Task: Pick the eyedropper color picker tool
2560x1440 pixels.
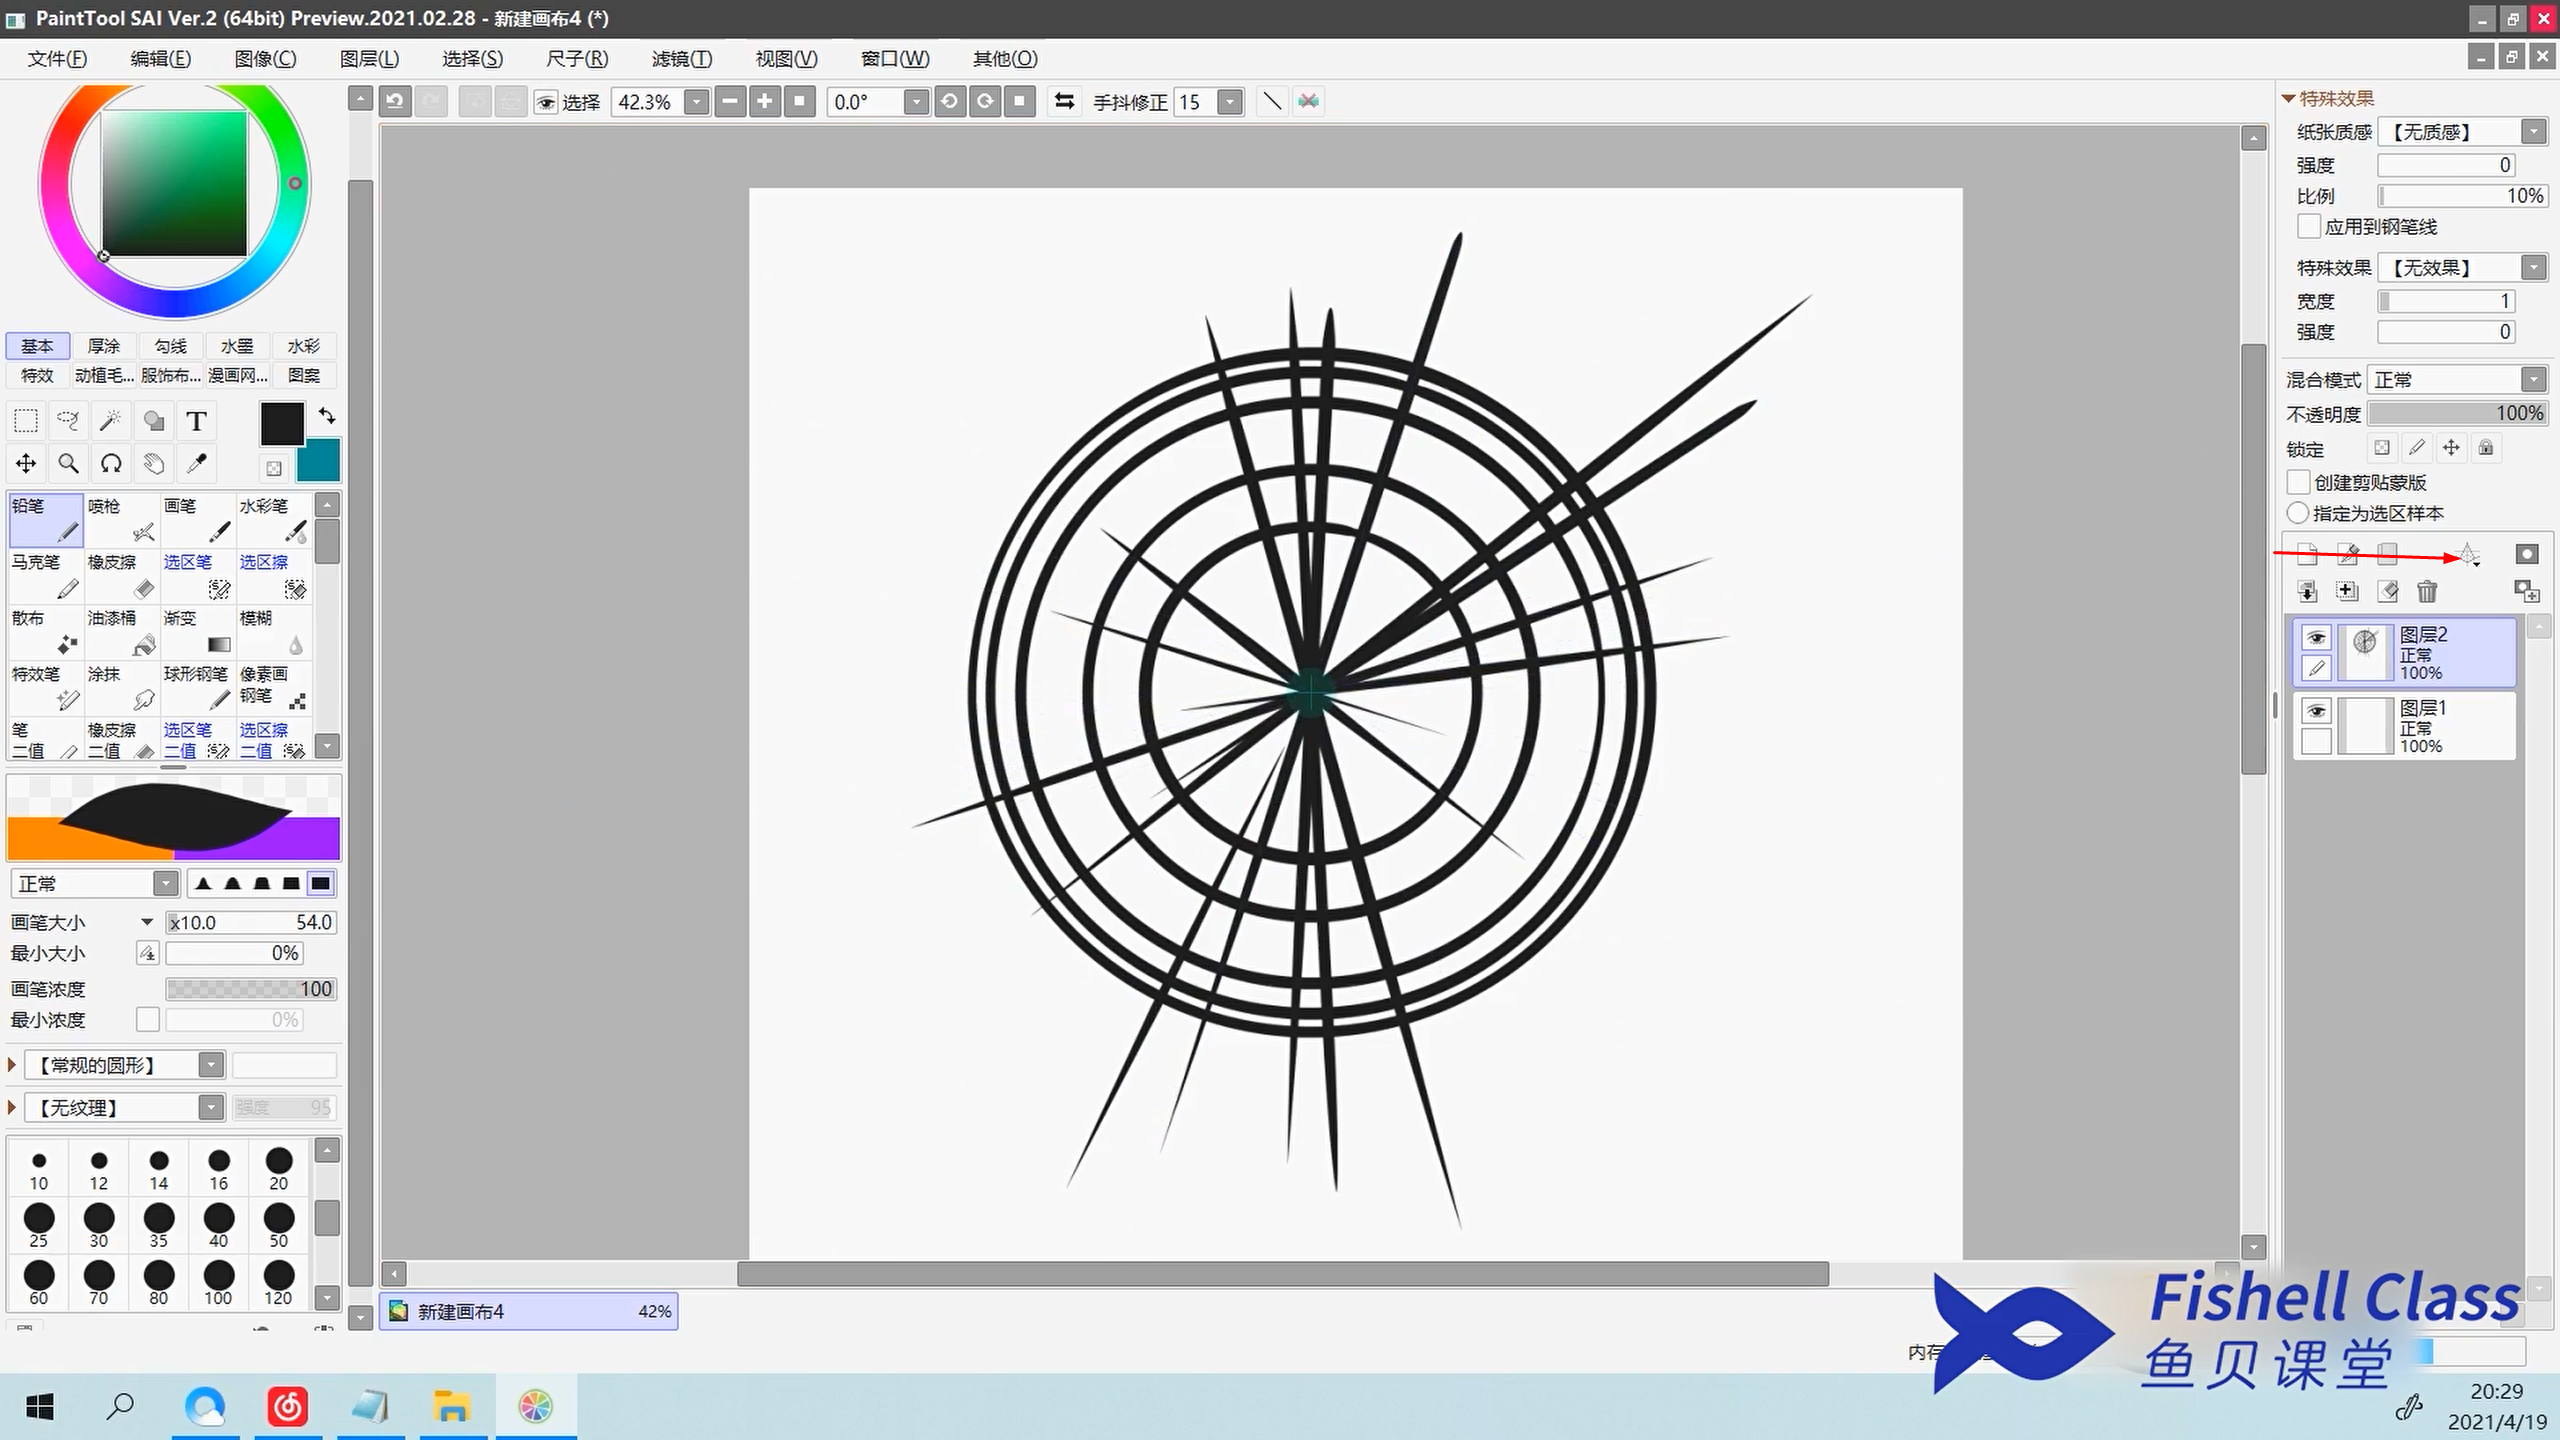Action: pyautogui.click(x=197, y=463)
